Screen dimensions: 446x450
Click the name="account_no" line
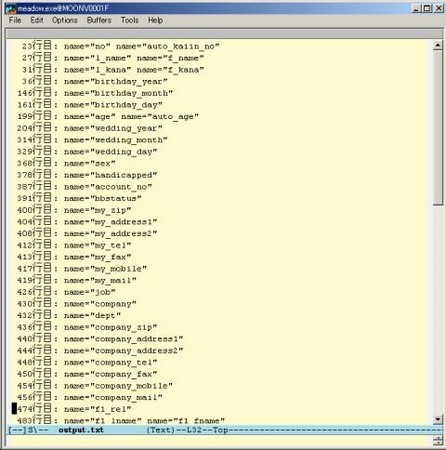[x=85, y=187]
